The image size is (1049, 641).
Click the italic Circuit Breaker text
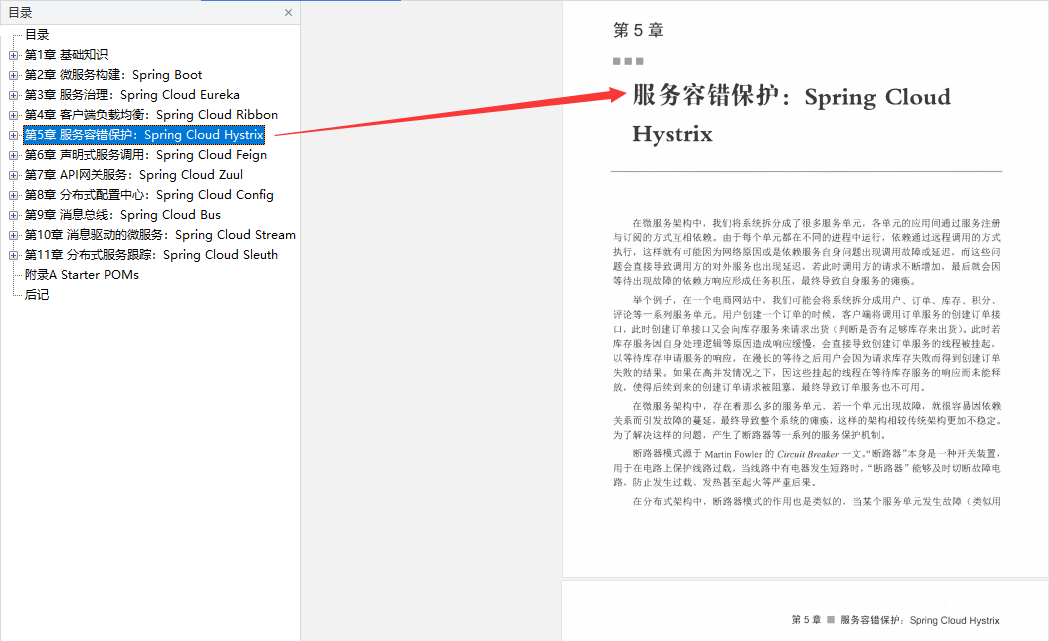pos(807,454)
